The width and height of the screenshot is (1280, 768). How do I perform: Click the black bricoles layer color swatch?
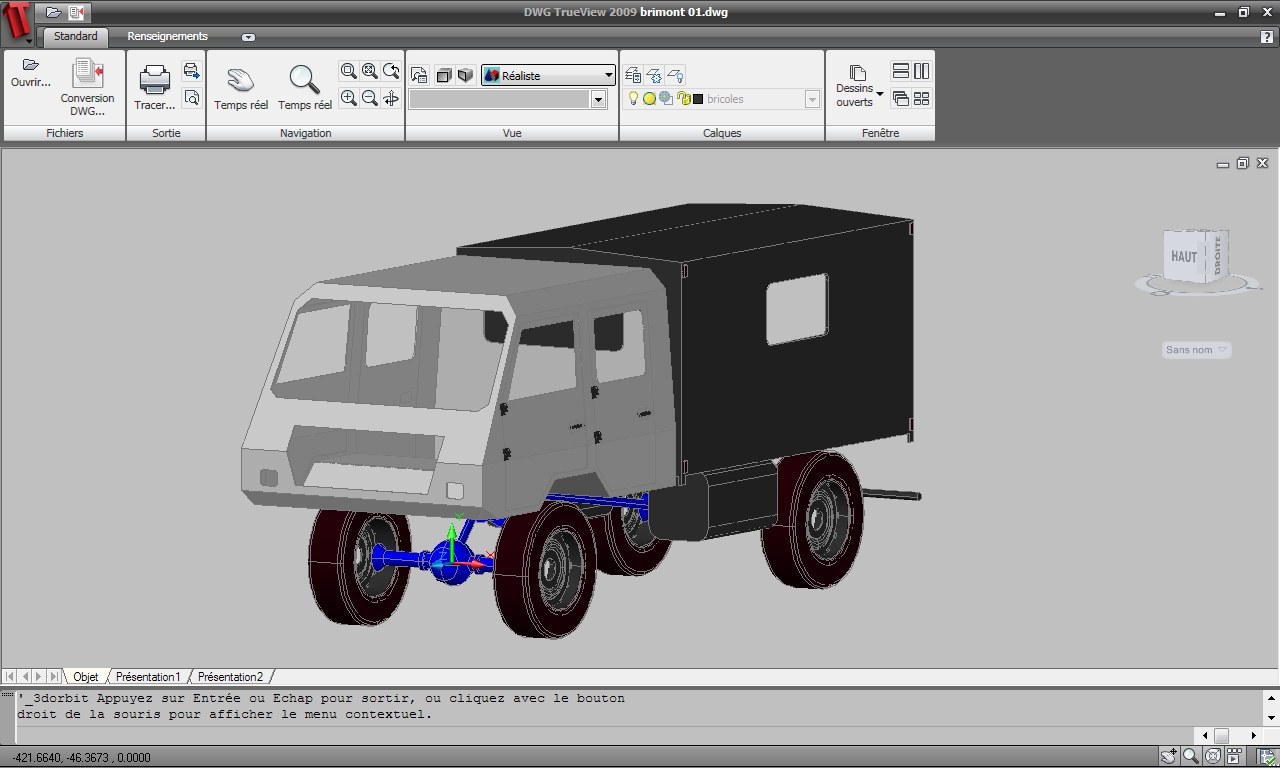pos(698,99)
